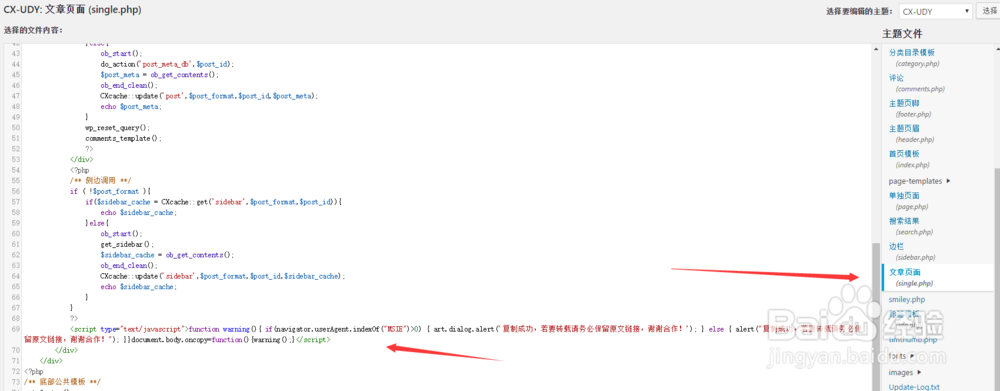Screen dimensions: 1000x391
Task: Expand the page-templates folder
Action: point(920,181)
